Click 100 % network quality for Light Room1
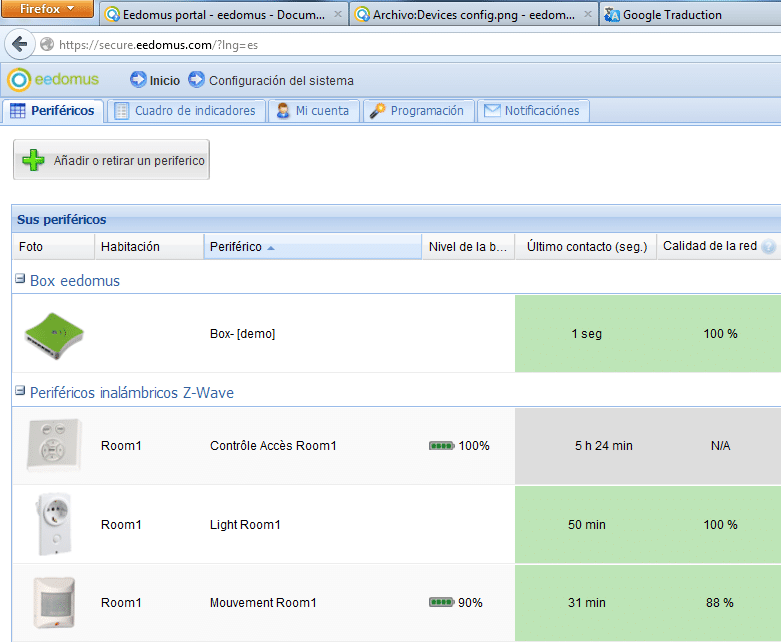 (x=720, y=524)
